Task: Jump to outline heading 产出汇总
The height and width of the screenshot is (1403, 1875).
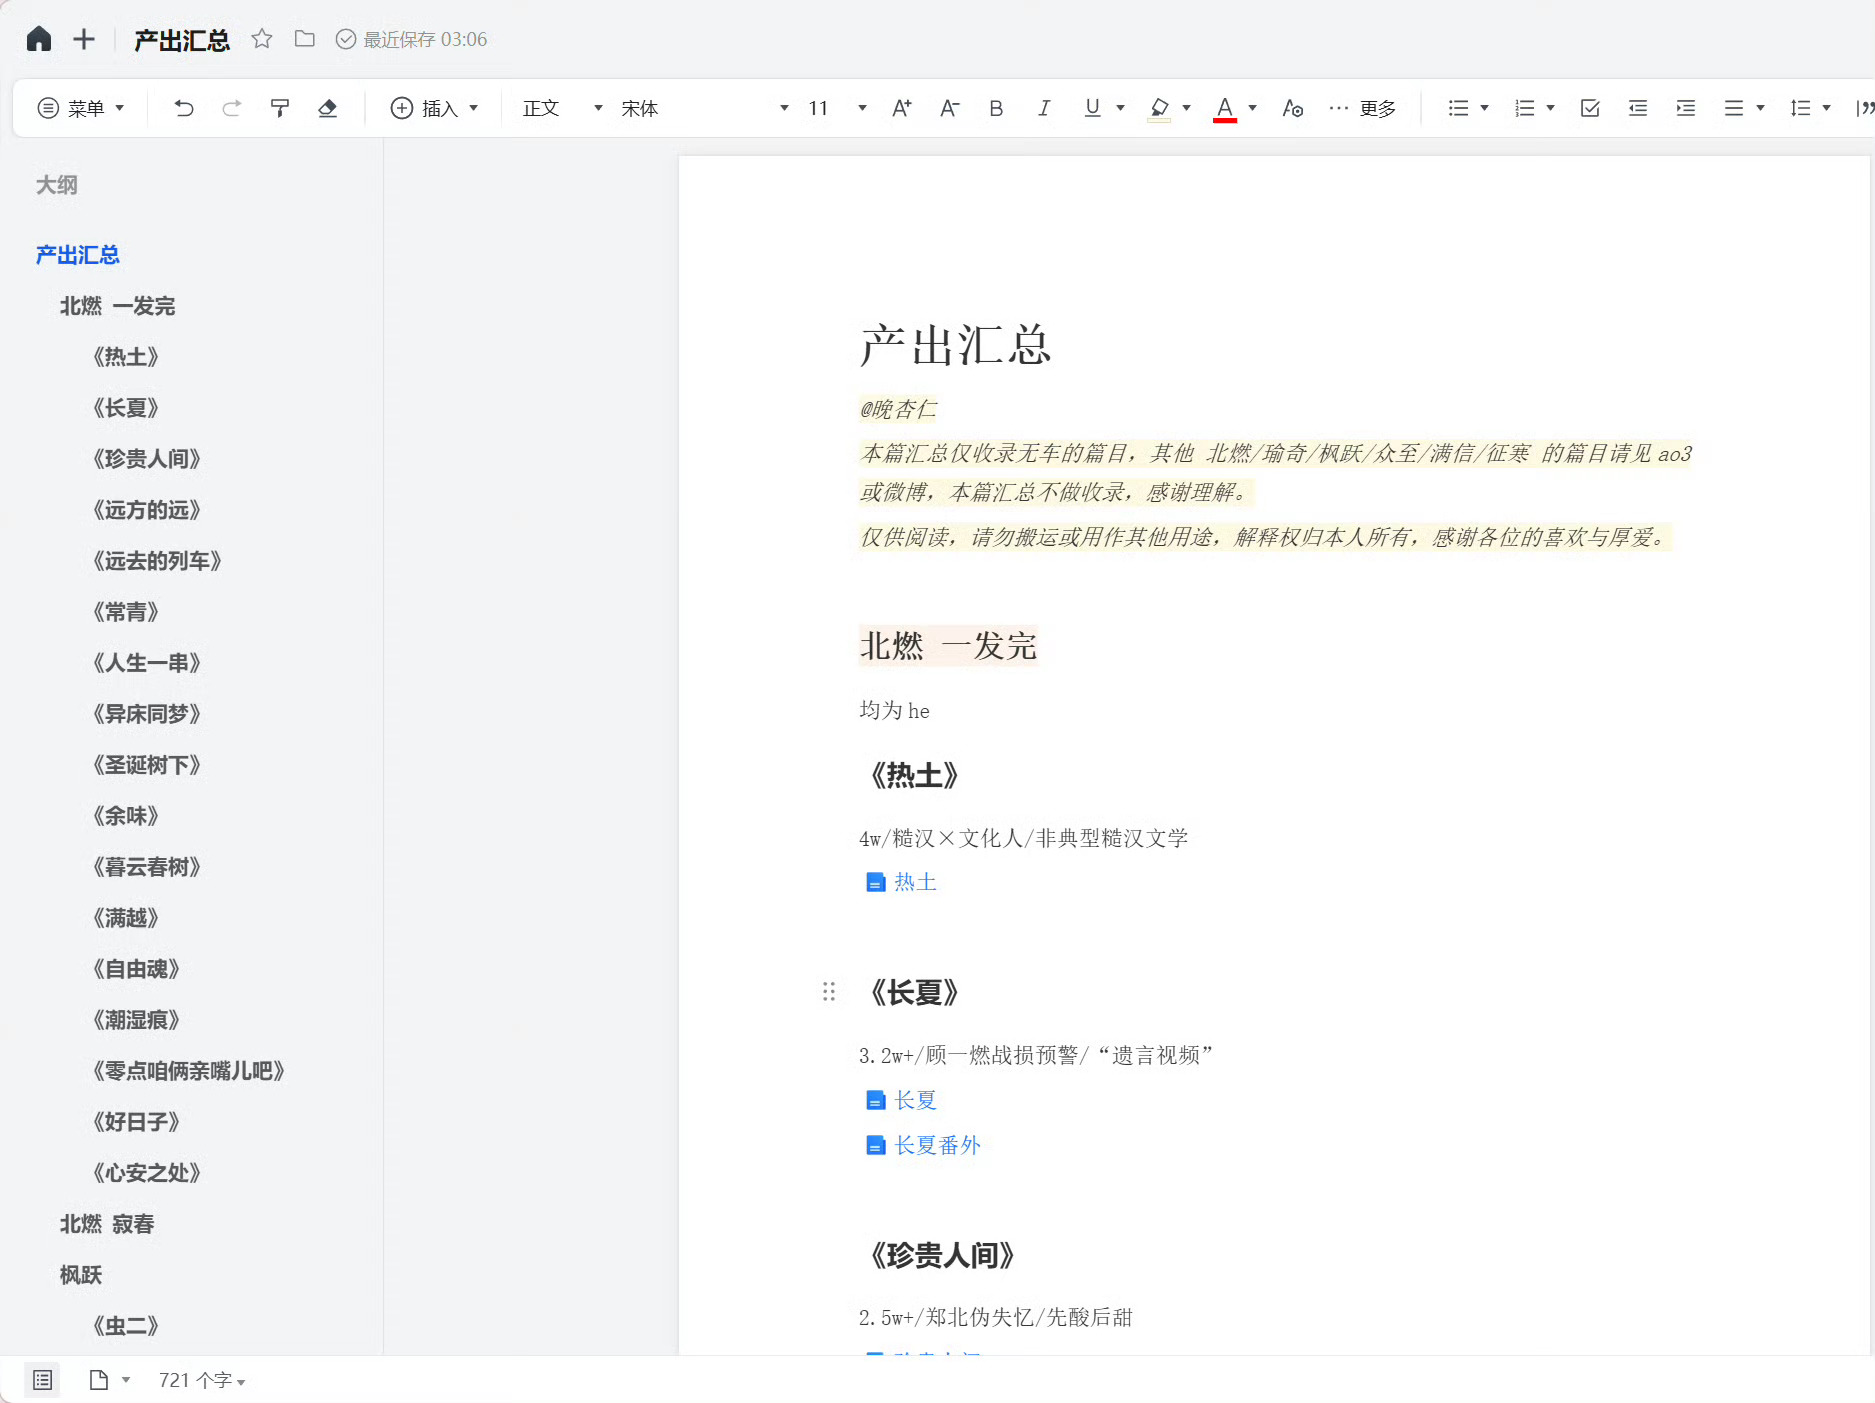Action: (78, 255)
